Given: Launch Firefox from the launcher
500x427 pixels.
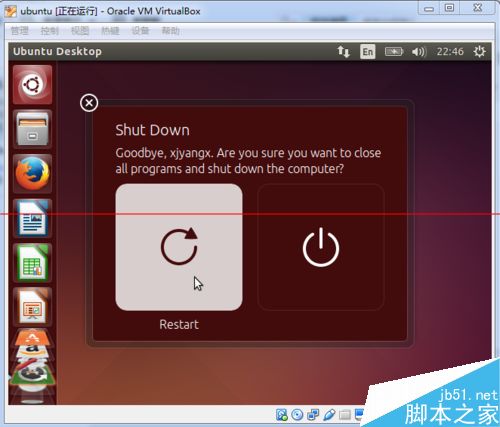Looking at the screenshot, I should (32, 174).
